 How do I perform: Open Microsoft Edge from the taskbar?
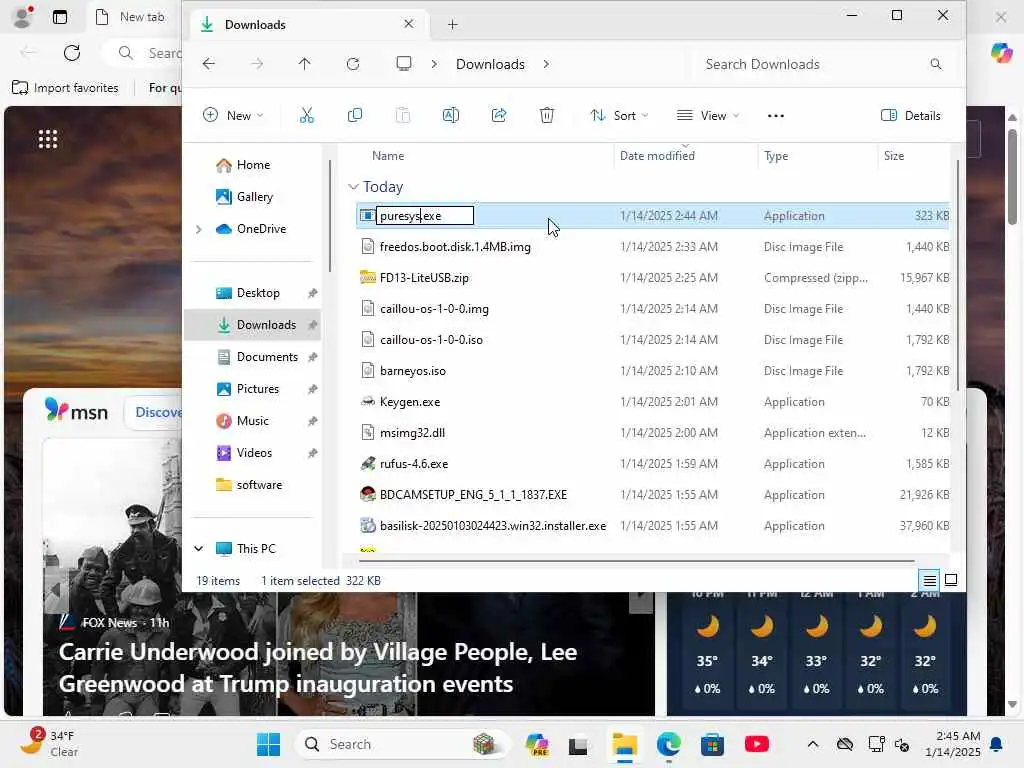(x=669, y=744)
